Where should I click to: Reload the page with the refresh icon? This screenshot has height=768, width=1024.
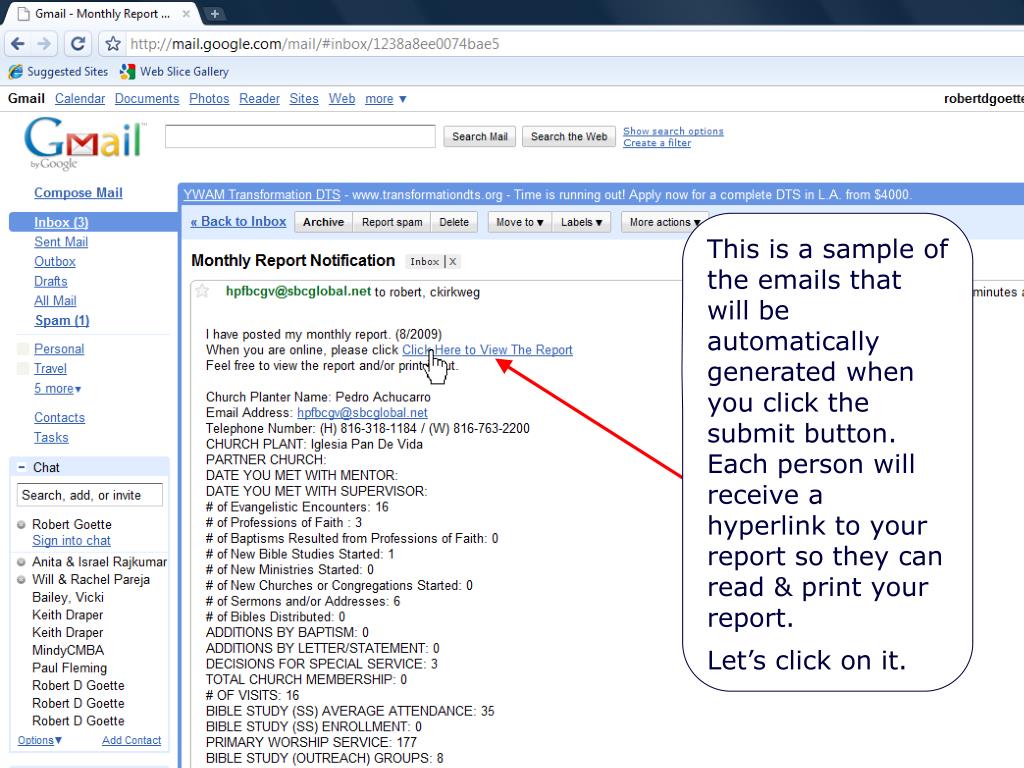tap(78, 44)
